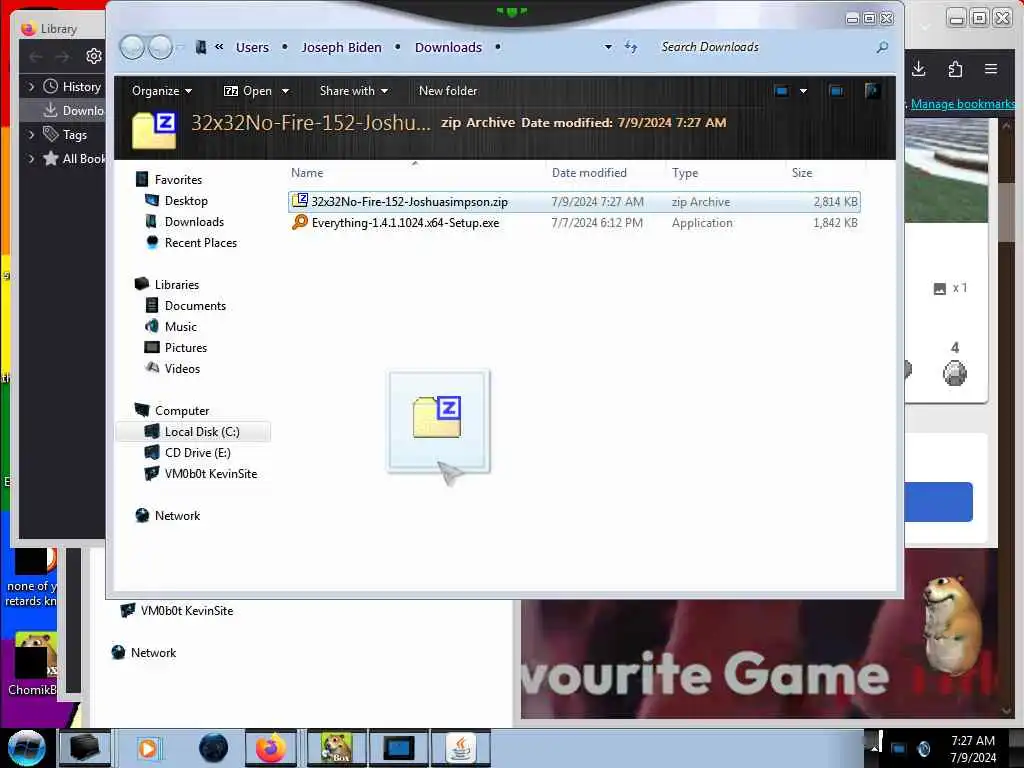Select Network in the back Explorer window
The image size is (1024, 768).
pos(153,652)
